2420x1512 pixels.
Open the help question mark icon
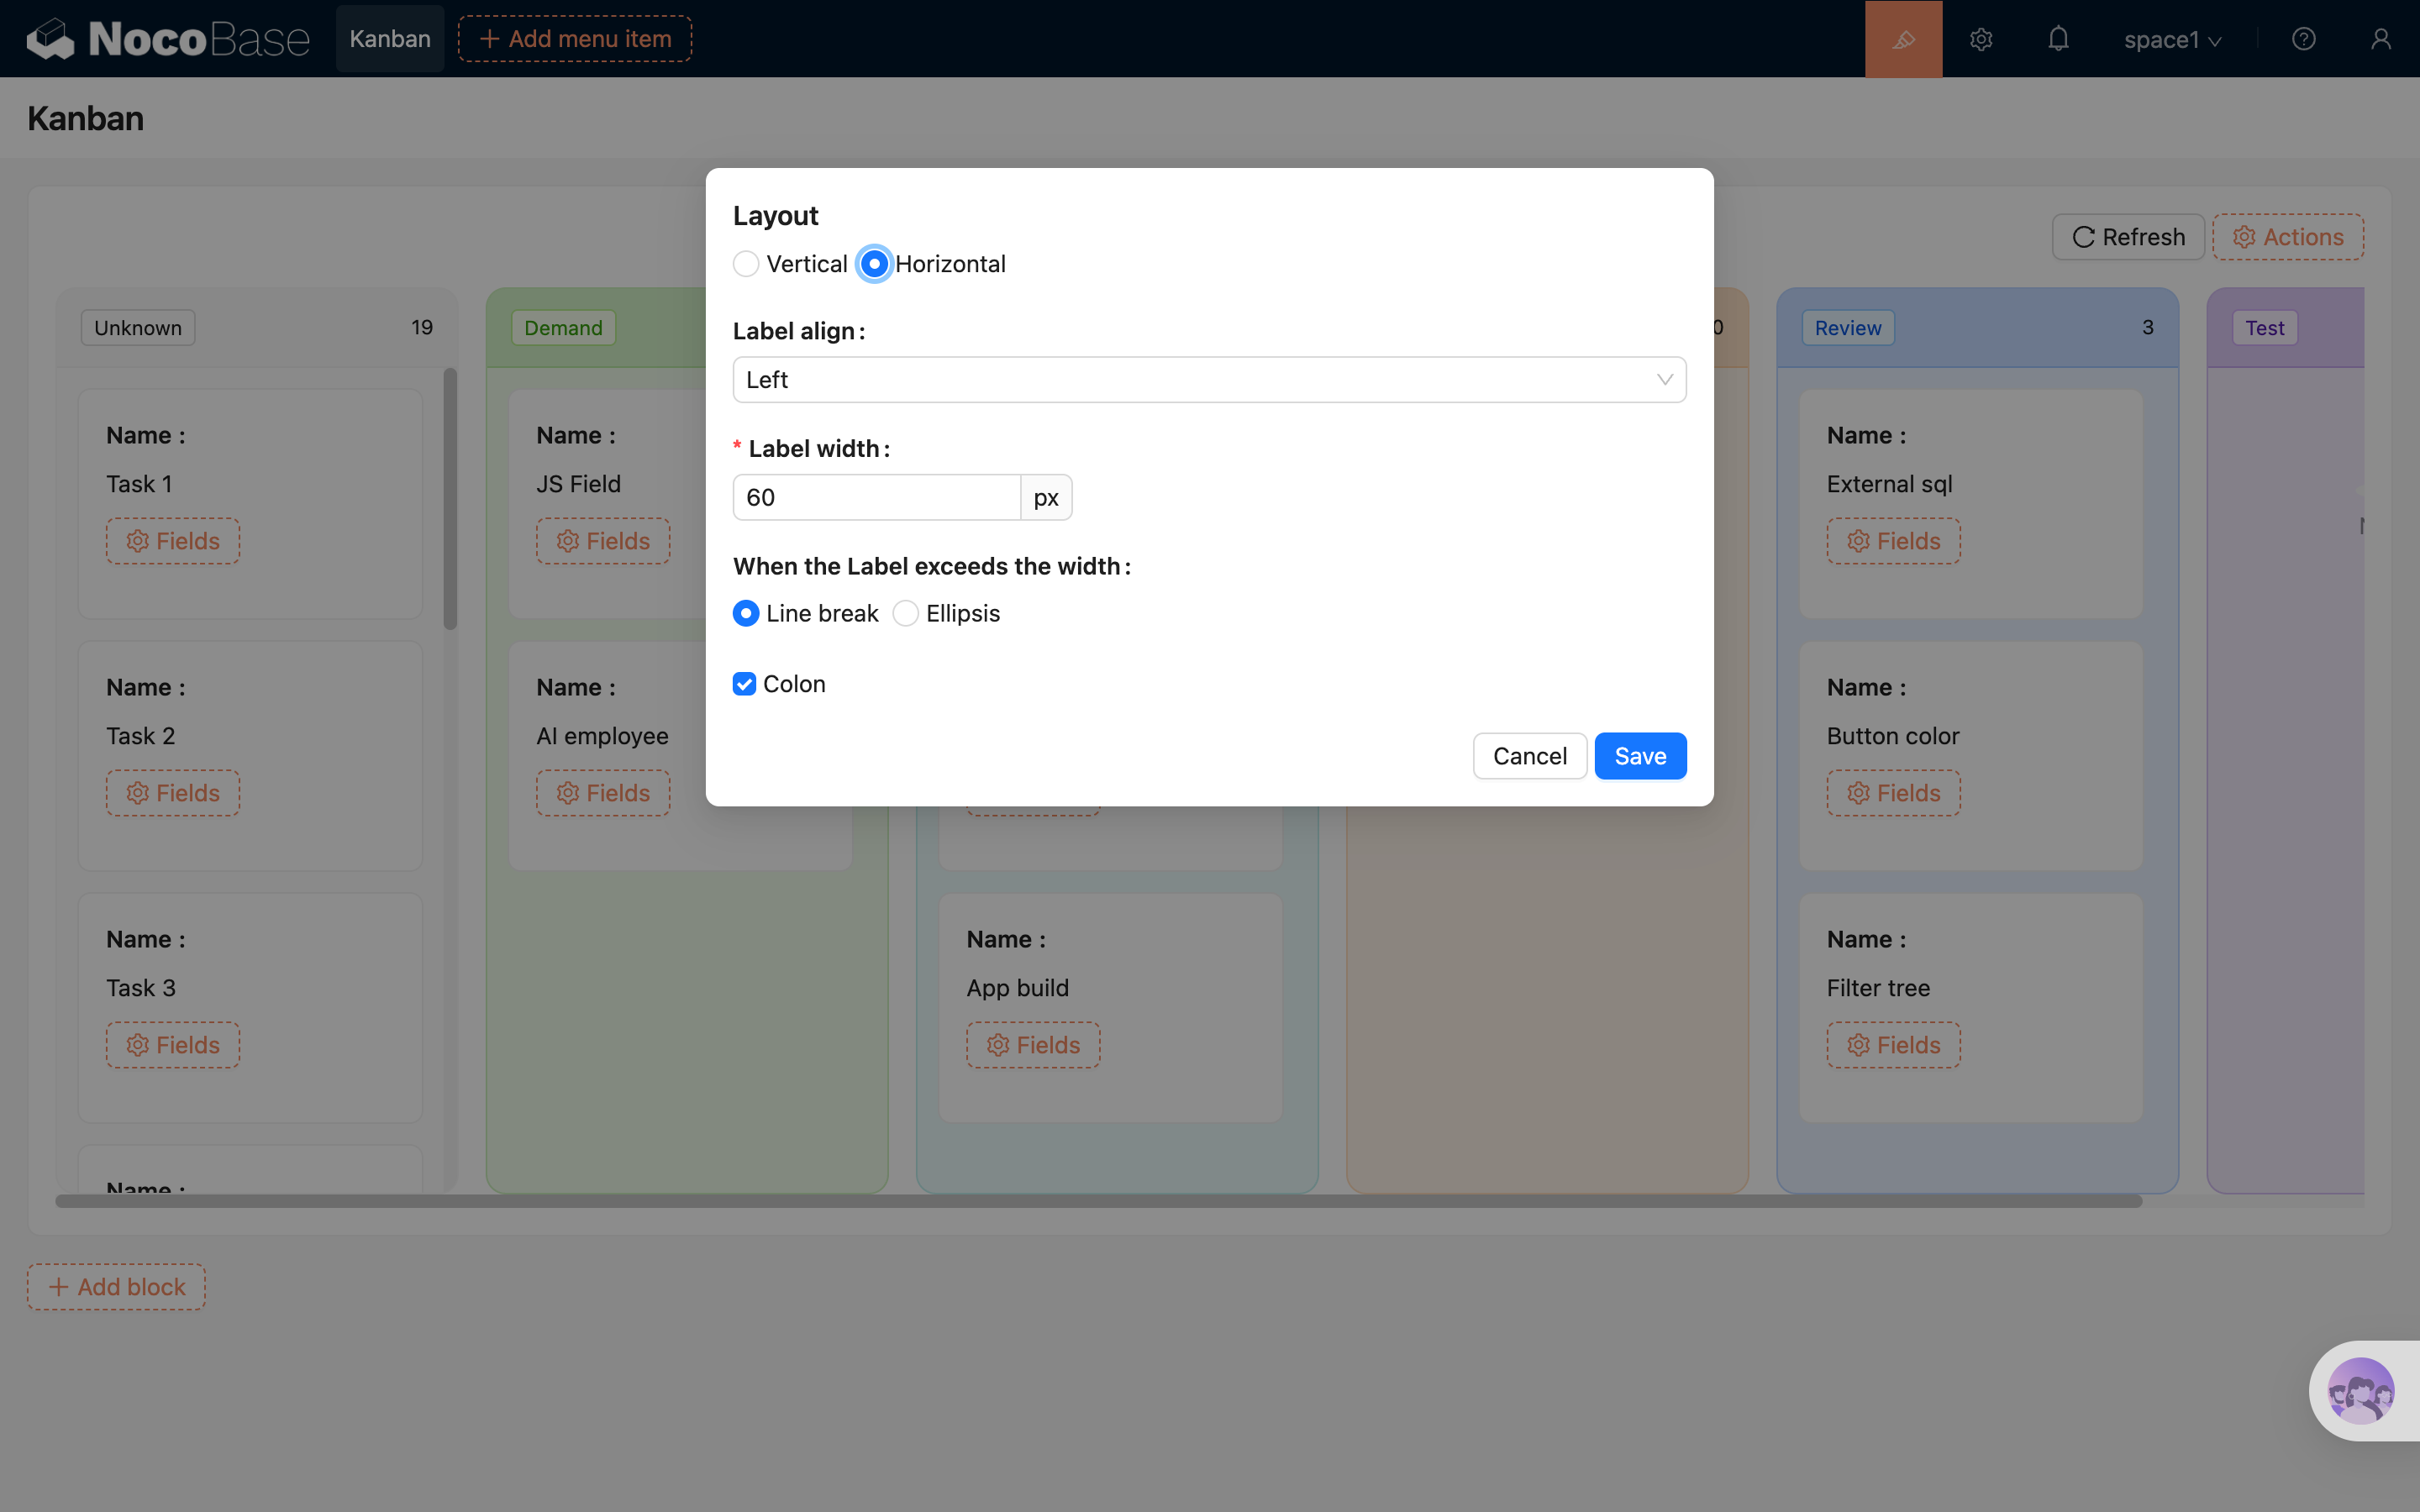pos(2303,39)
